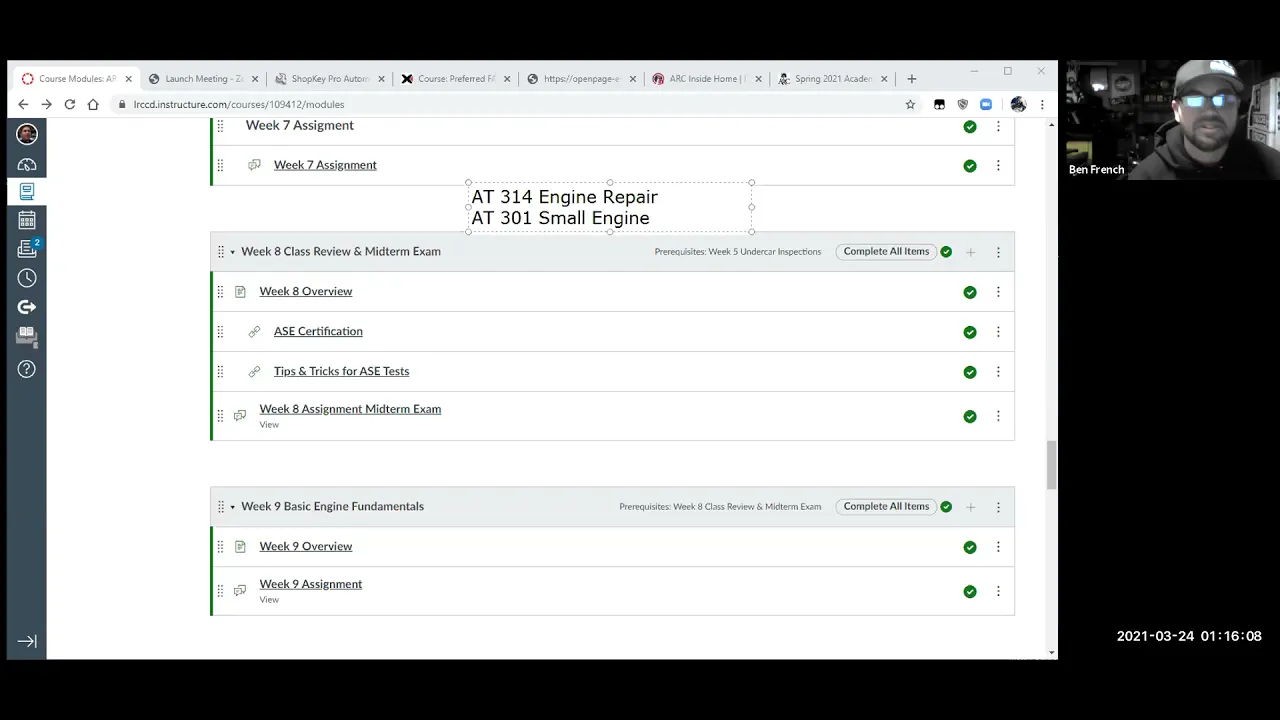This screenshot has width=1280, height=720.
Task: Open a new browser tab
Action: [x=911, y=78]
